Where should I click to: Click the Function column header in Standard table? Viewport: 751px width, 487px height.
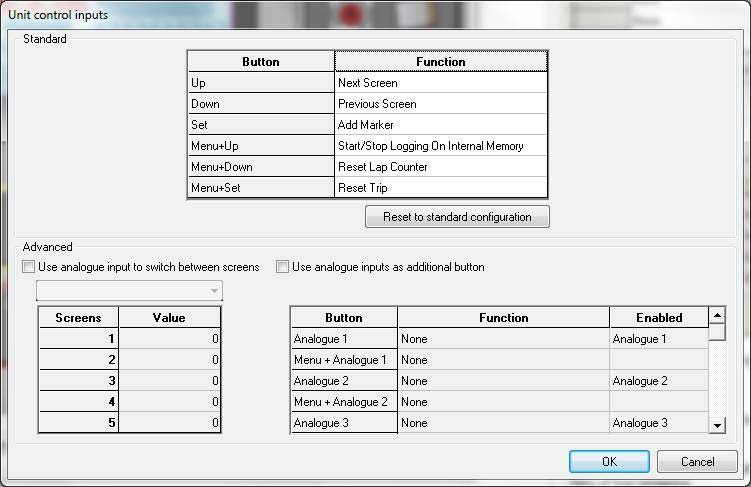tap(441, 62)
